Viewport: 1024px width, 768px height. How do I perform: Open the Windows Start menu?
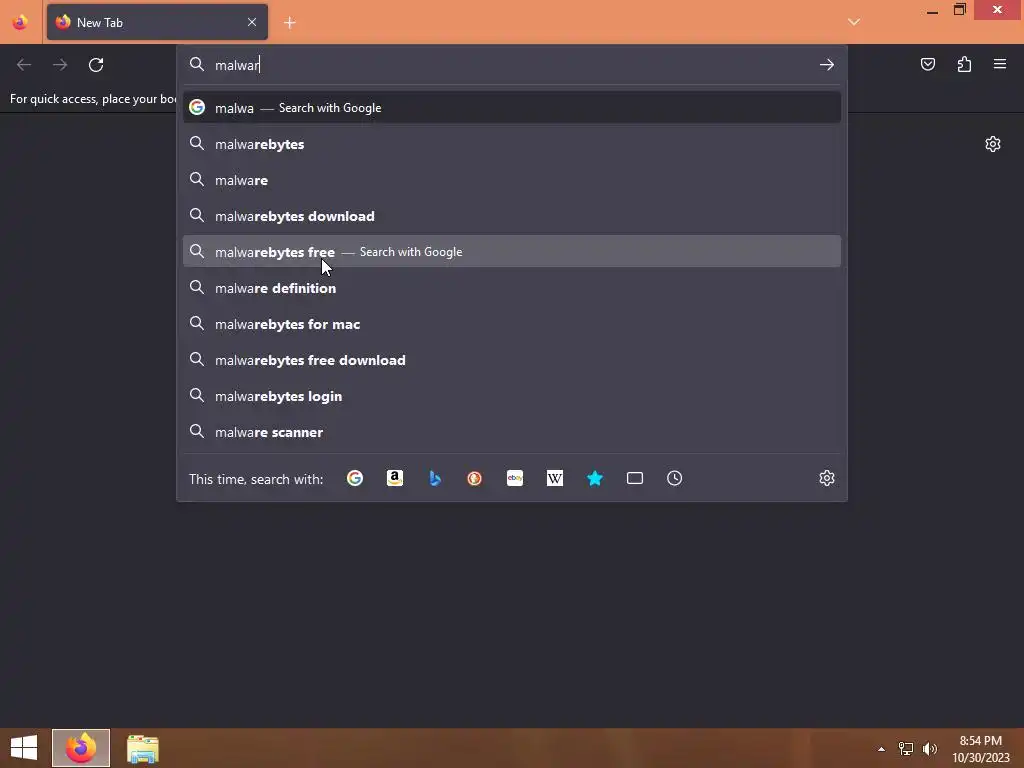coord(24,748)
